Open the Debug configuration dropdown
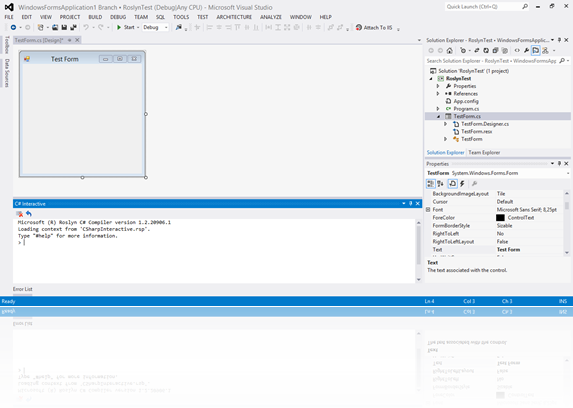Viewport: 573px width, 408px height. [155, 27]
